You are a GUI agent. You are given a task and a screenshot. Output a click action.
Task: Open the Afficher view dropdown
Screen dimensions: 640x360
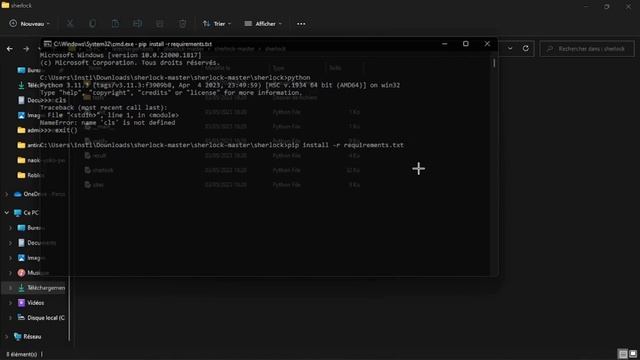point(263,24)
